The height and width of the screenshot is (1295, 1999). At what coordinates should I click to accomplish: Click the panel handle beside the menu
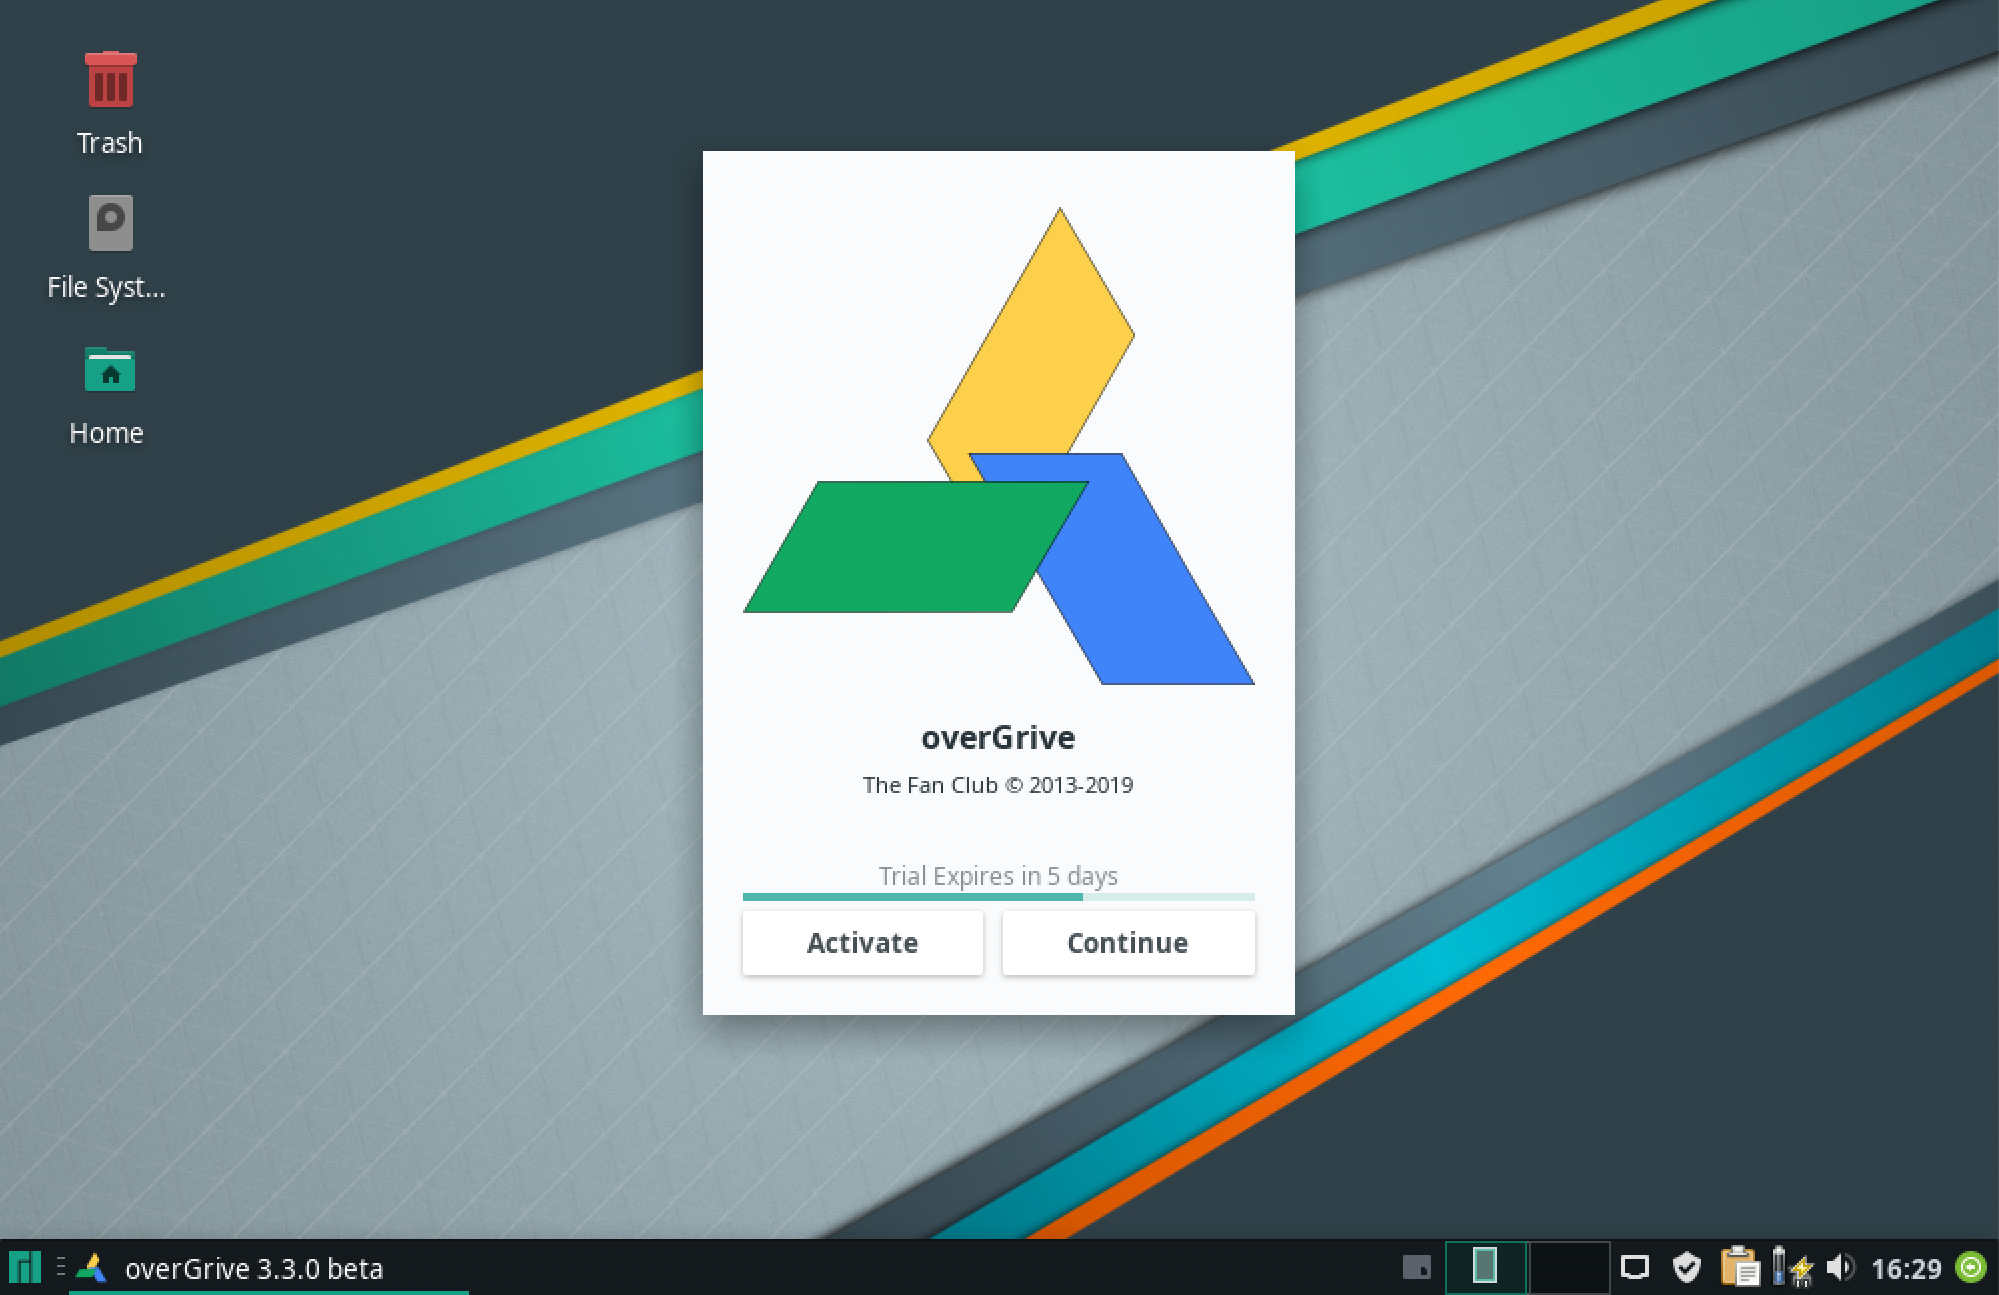[x=61, y=1267]
